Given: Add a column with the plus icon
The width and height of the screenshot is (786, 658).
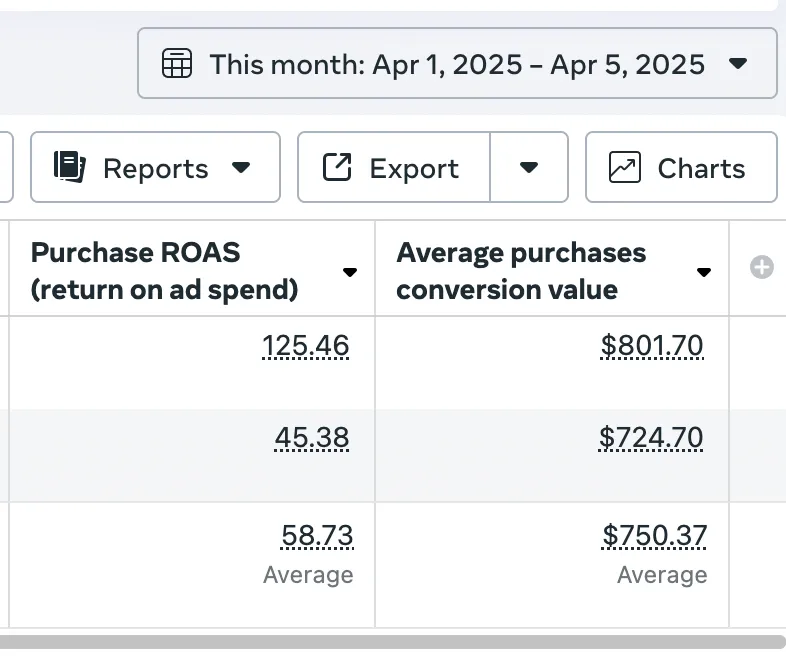Looking at the screenshot, I should click(x=761, y=267).
